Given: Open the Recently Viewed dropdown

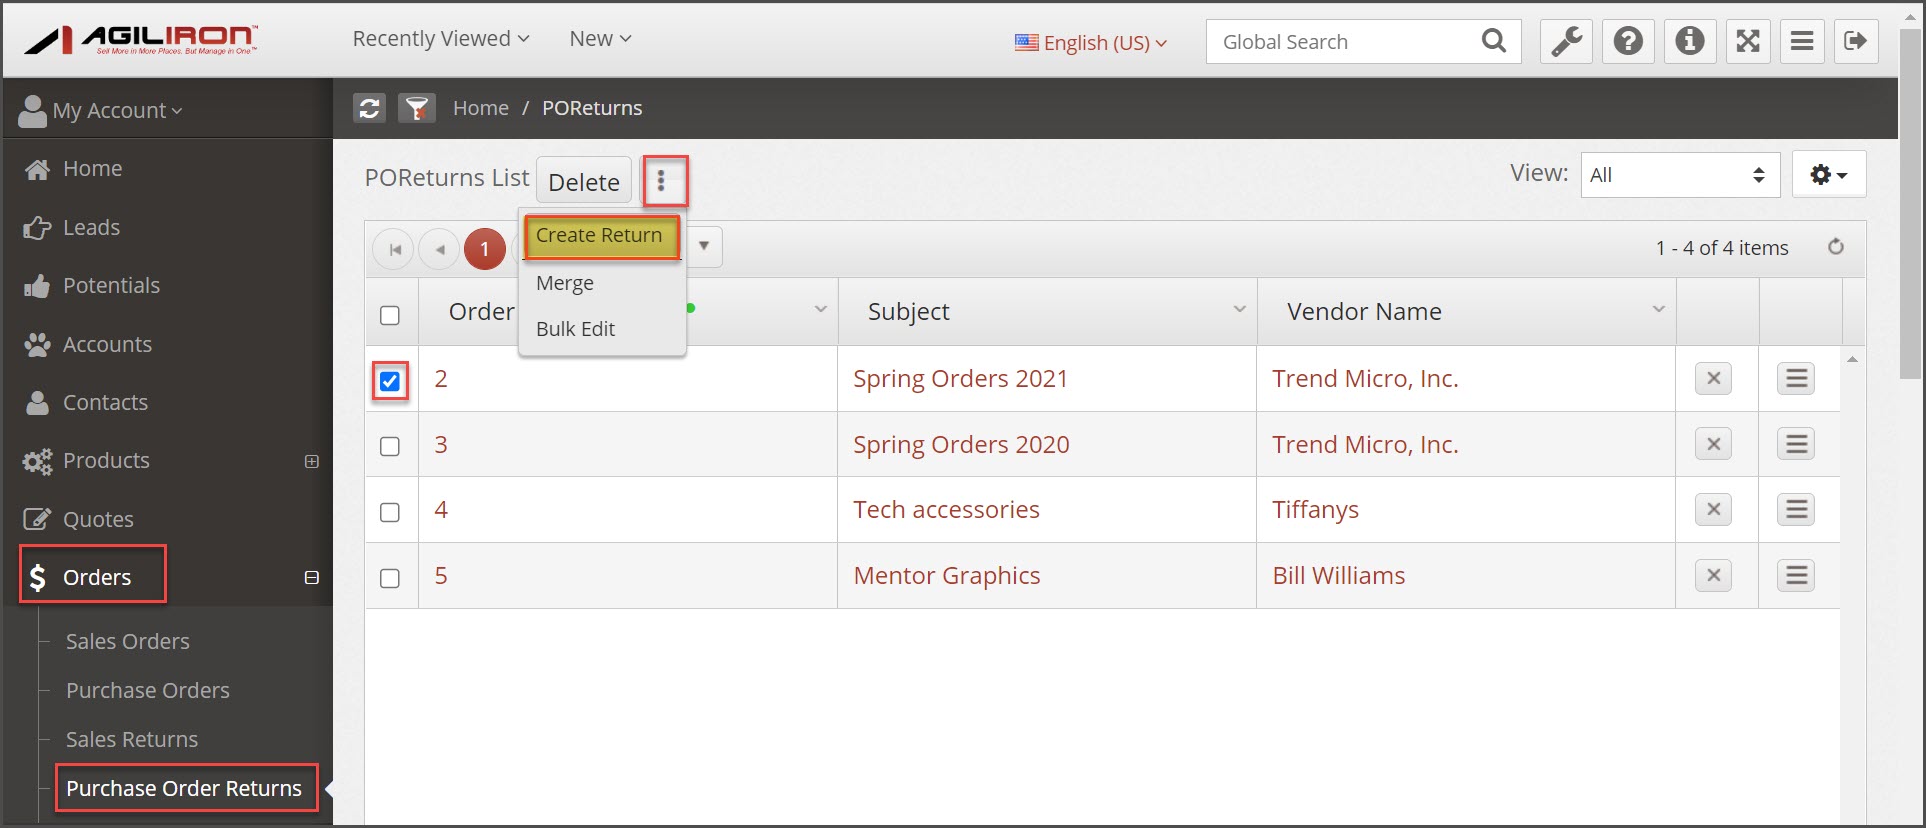Looking at the screenshot, I should pos(441,39).
